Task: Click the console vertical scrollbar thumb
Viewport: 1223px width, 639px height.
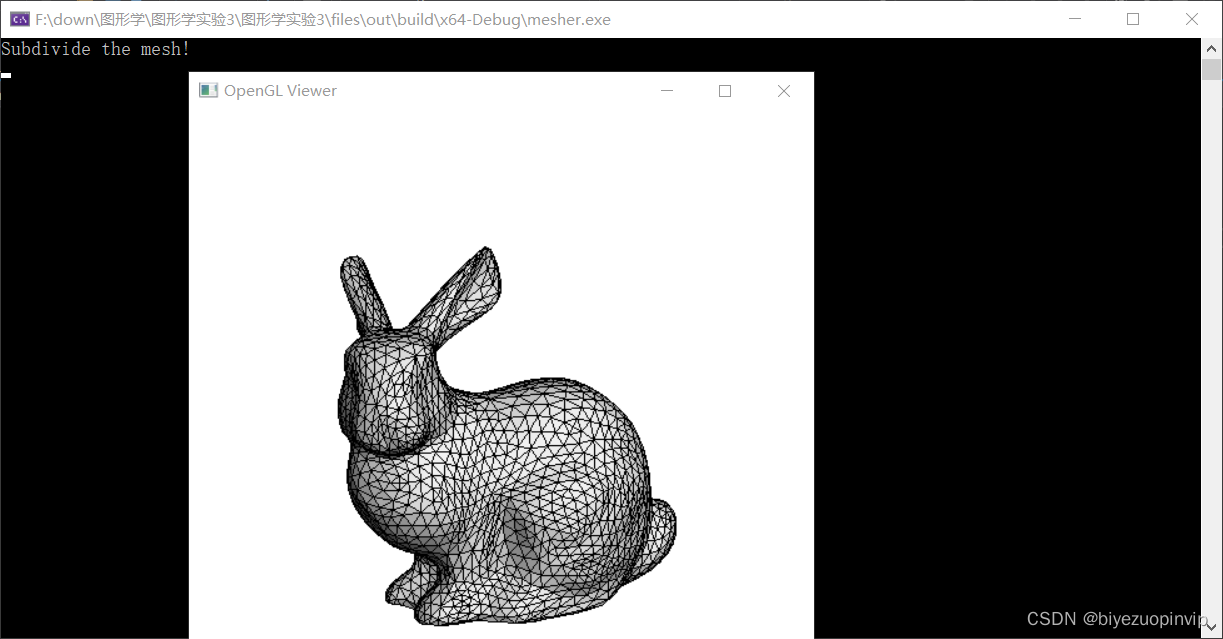Action: click(1212, 69)
